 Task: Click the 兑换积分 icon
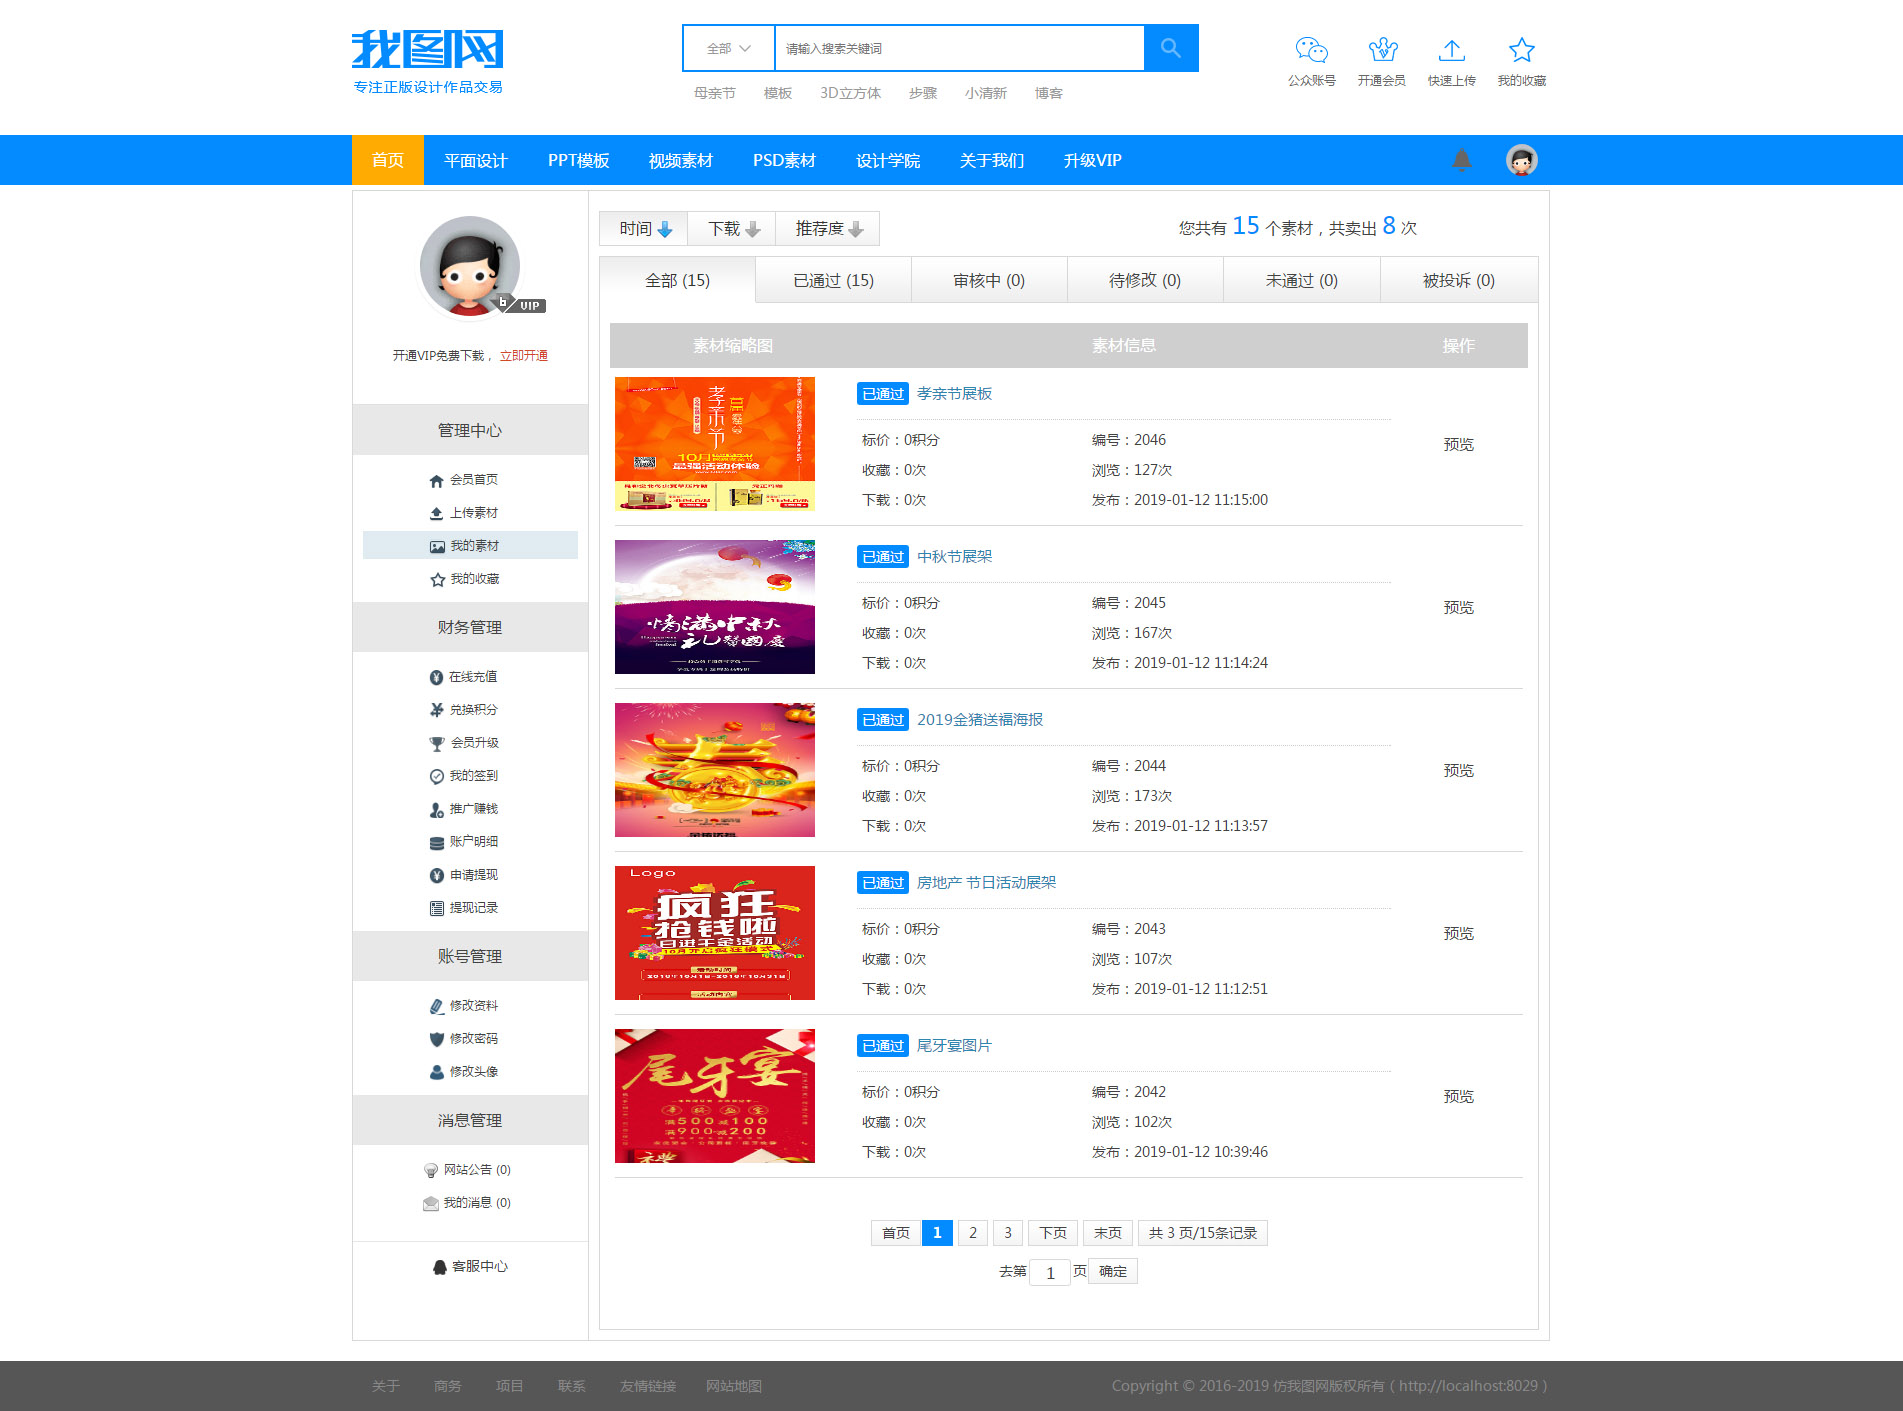436,710
